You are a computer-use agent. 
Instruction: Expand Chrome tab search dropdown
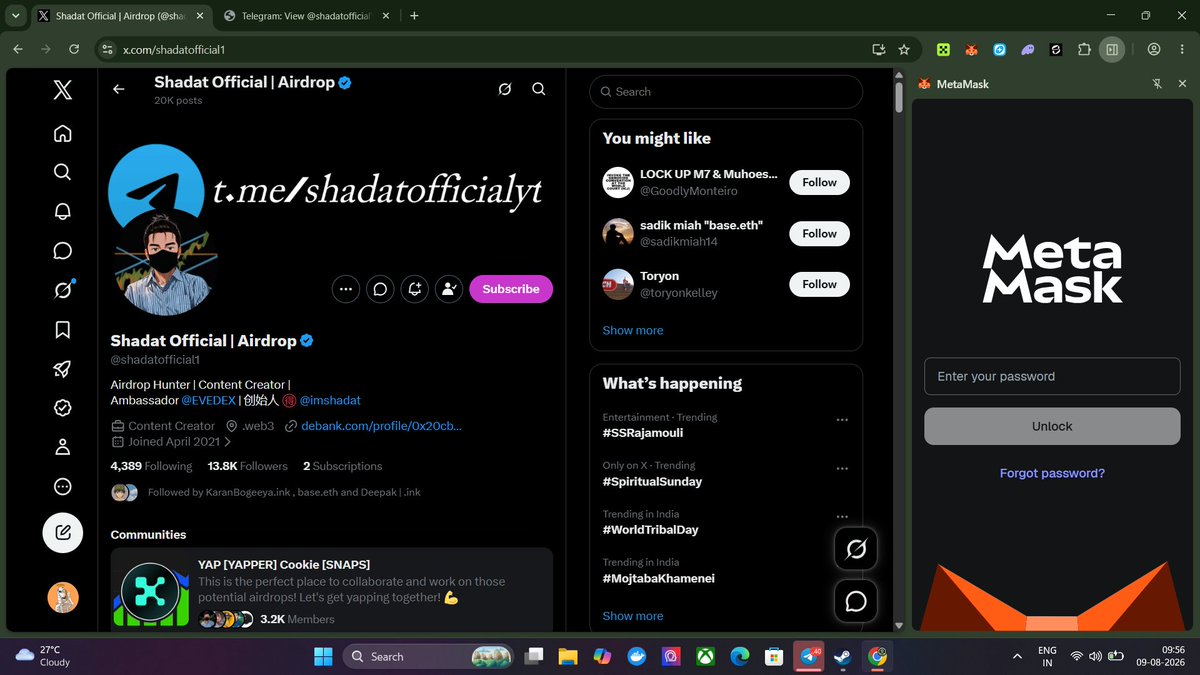[15, 15]
